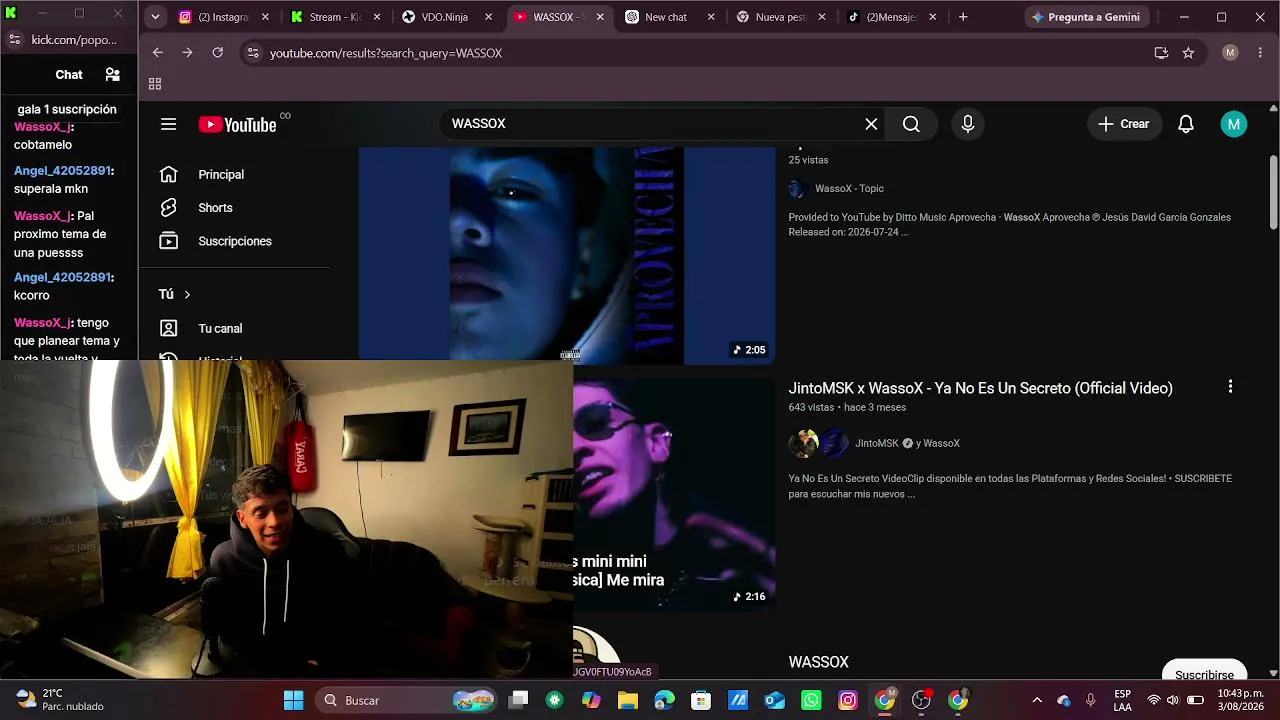Close the WASSOX YouTube tab
The width and height of the screenshot is (1280, 720).
(x=600, y=17)
